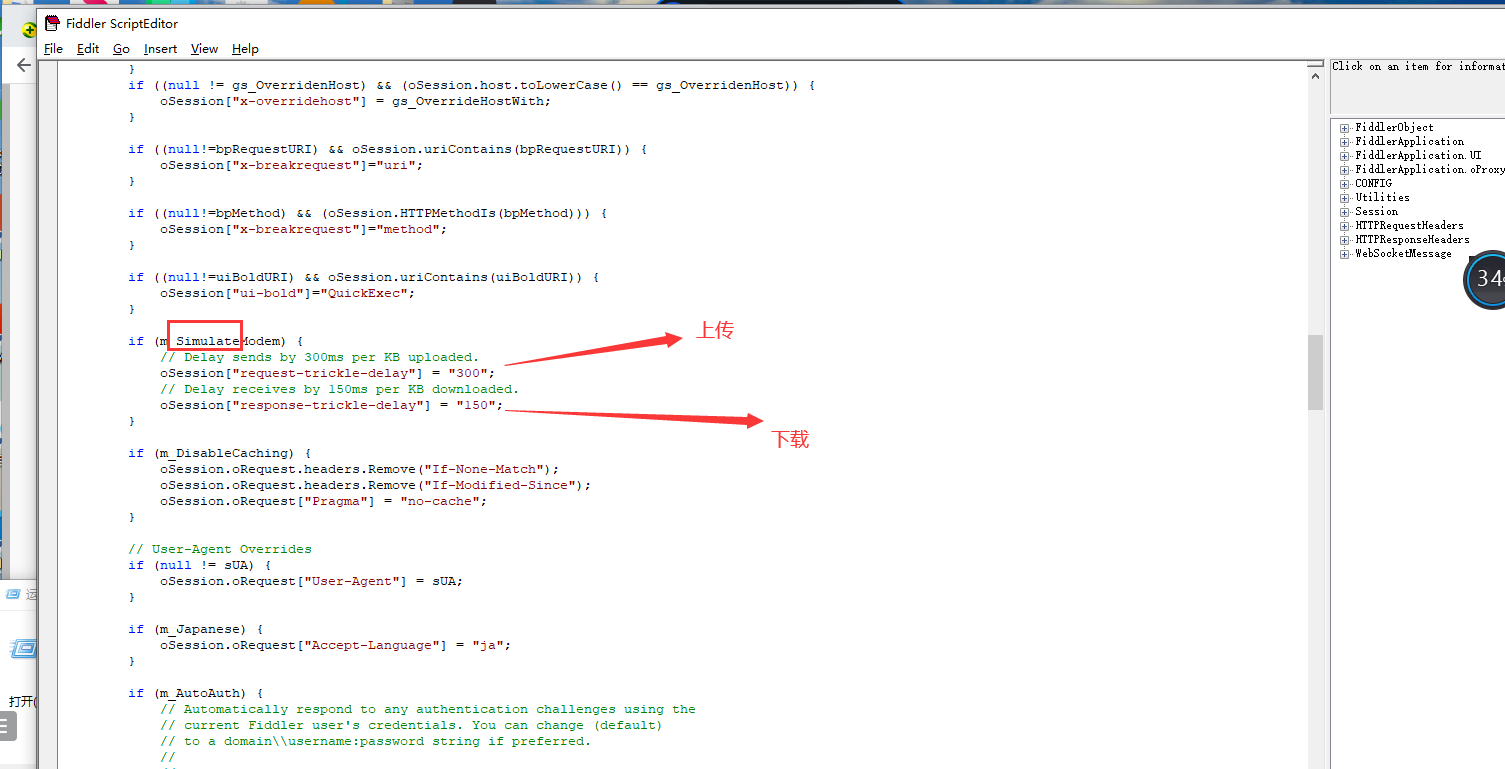Open the Help menu
This screenshot has height=769, width=1505.
tap(245, 49)
